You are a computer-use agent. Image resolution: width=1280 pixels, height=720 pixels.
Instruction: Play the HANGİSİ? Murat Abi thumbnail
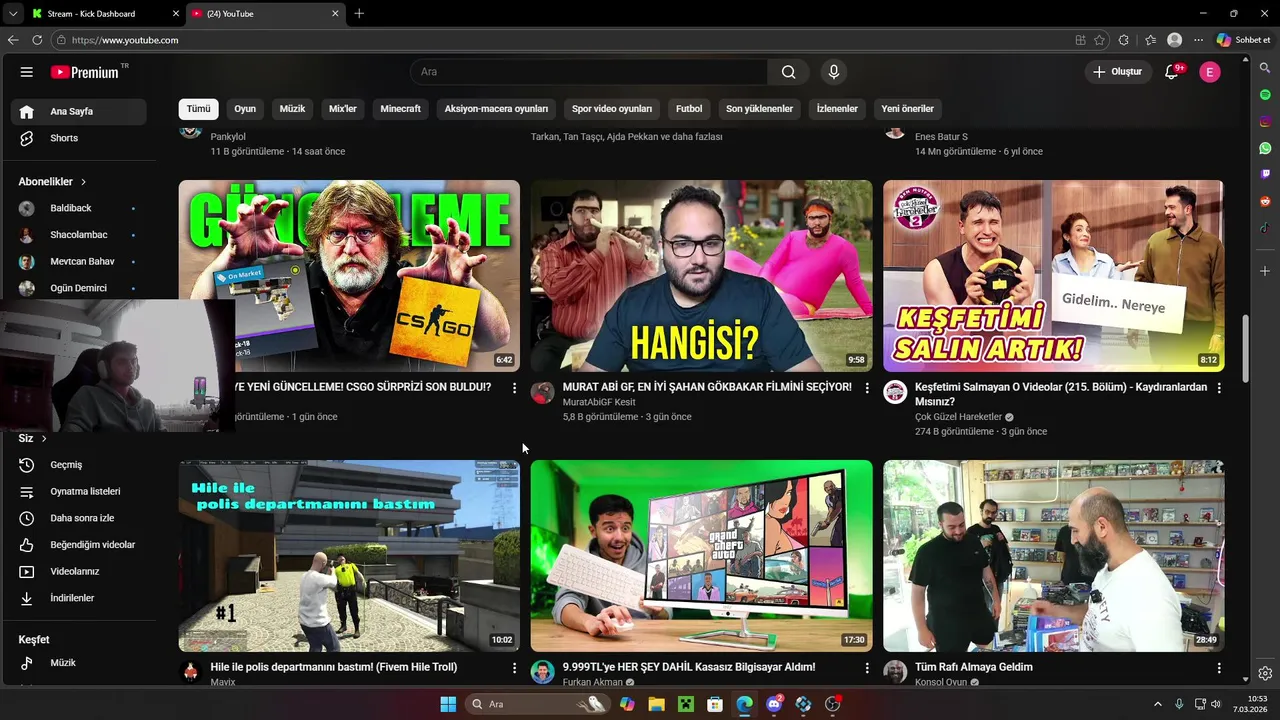(x=701, y=276)
